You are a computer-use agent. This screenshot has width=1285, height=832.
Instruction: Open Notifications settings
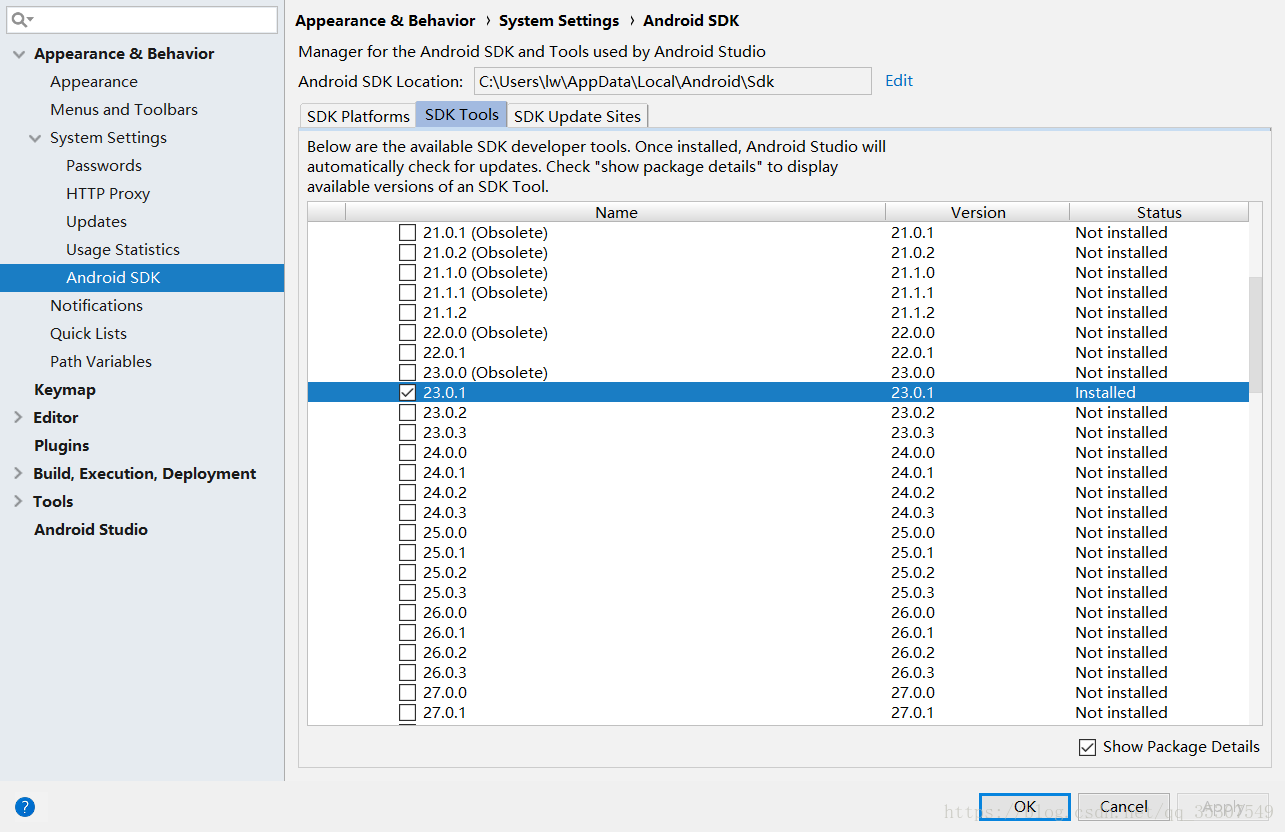(96, 306)
